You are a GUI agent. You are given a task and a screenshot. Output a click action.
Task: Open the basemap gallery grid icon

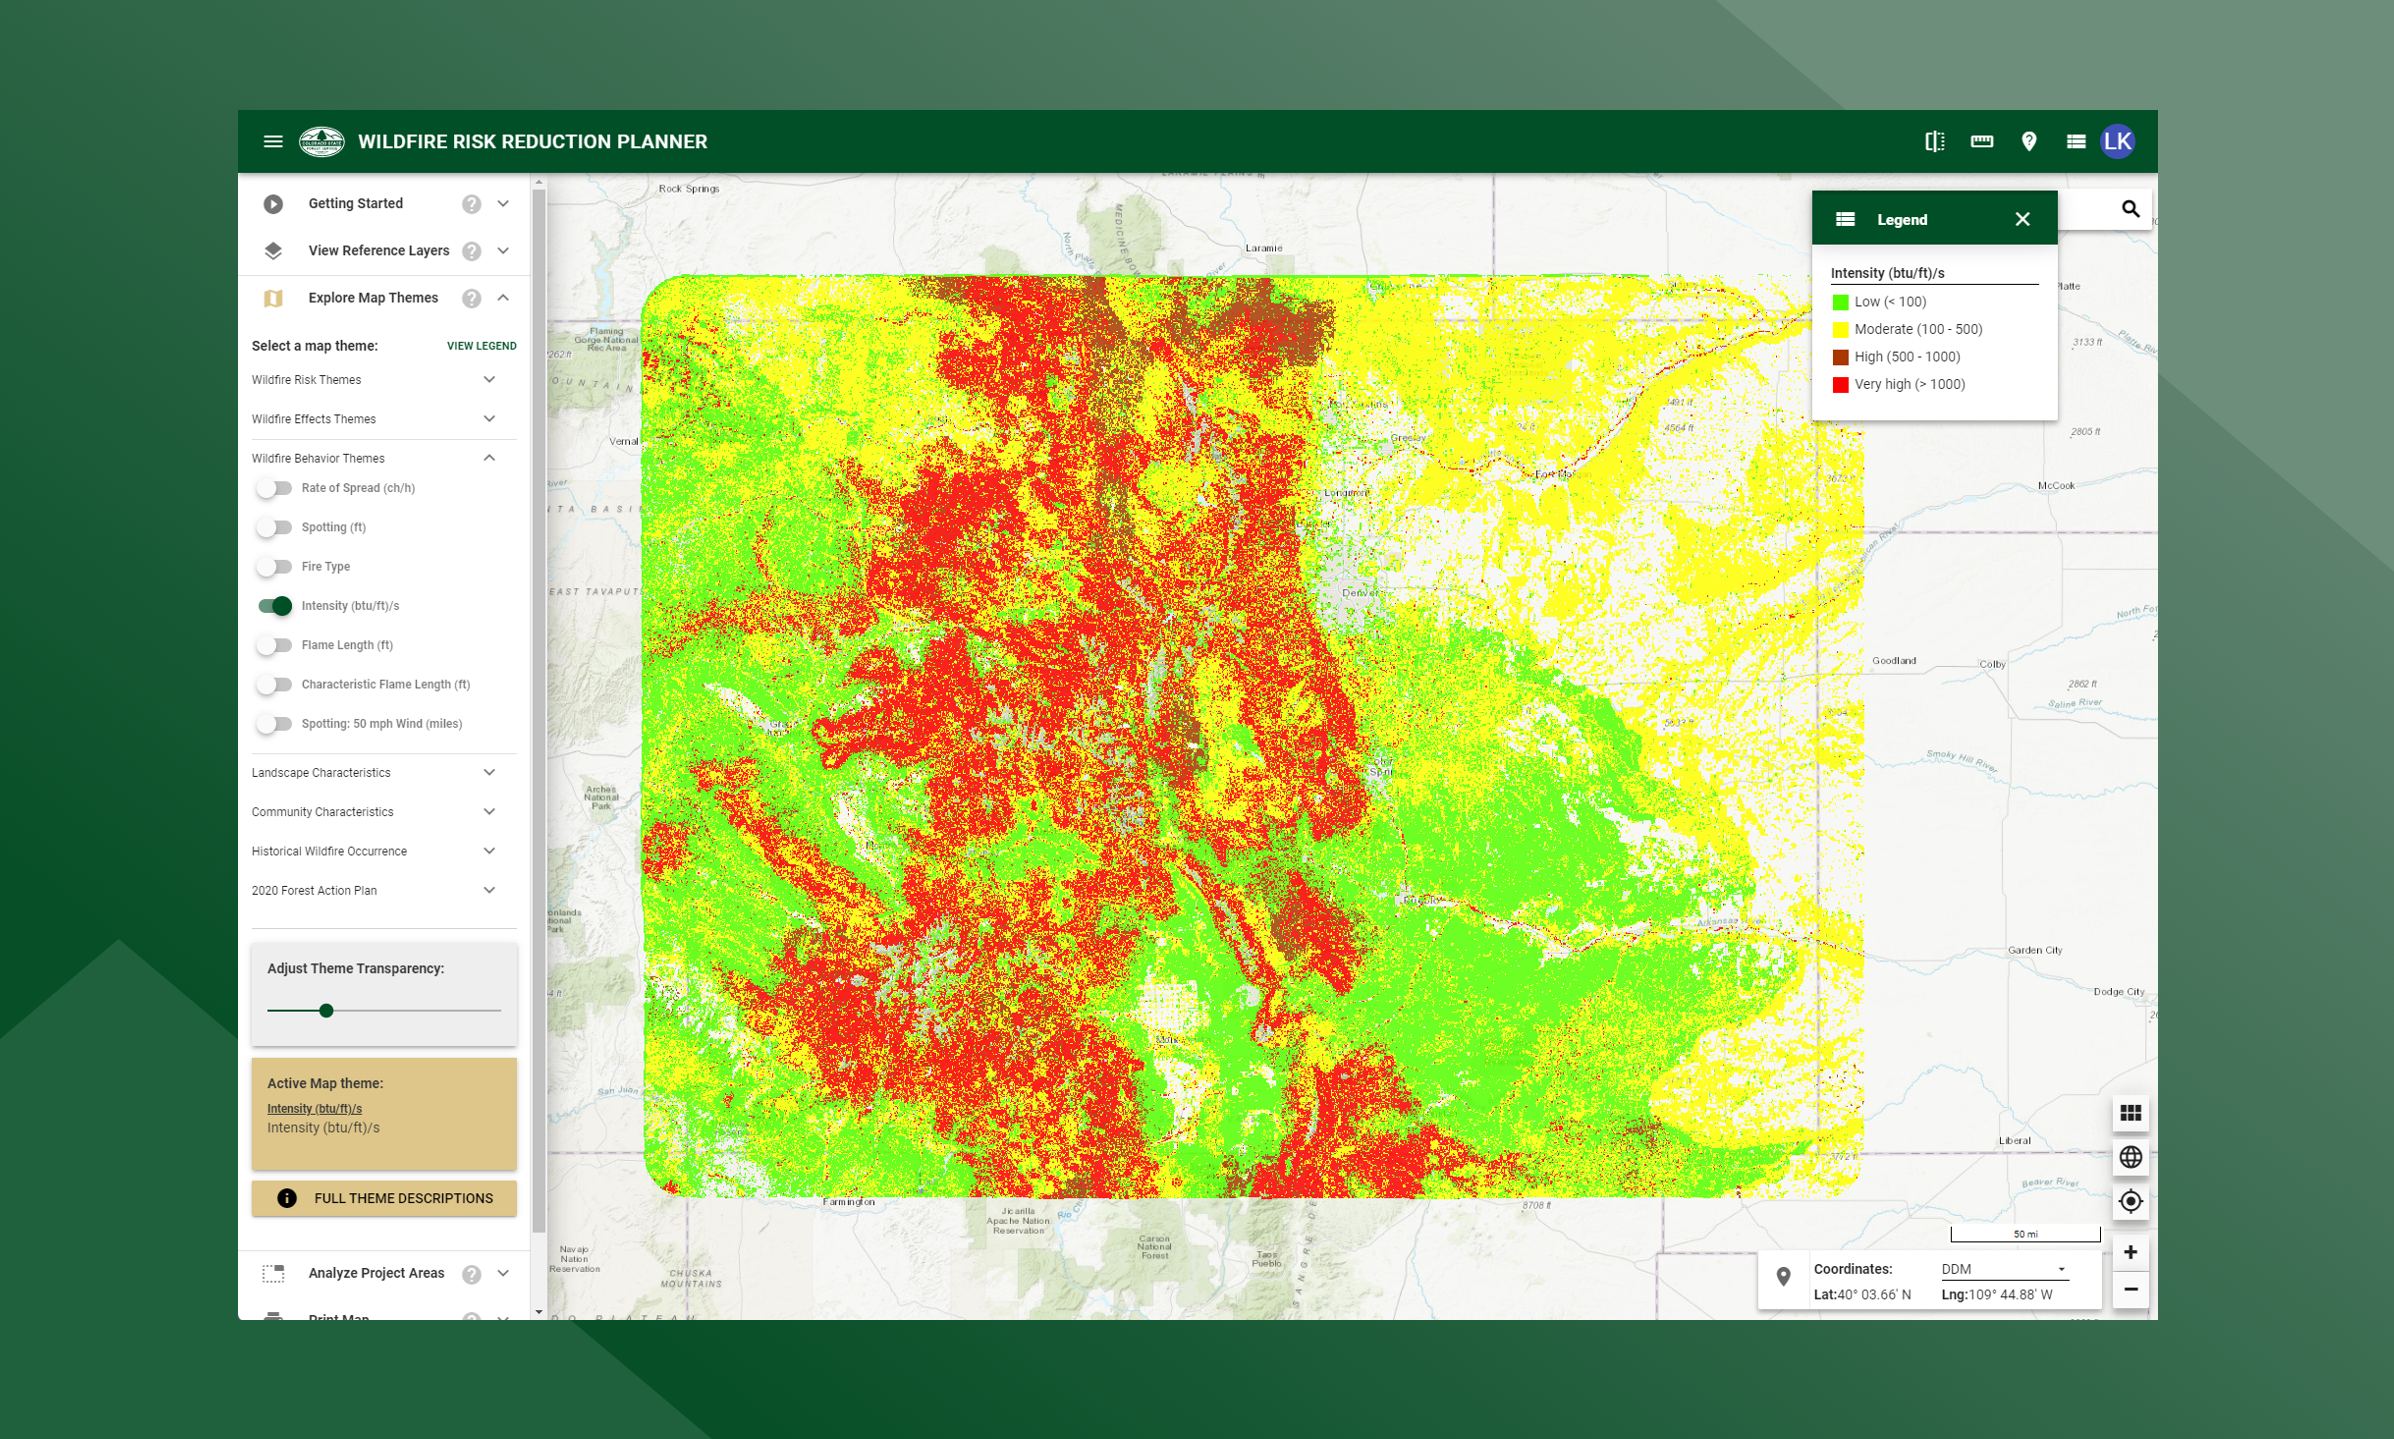tap(2130, 1113)
